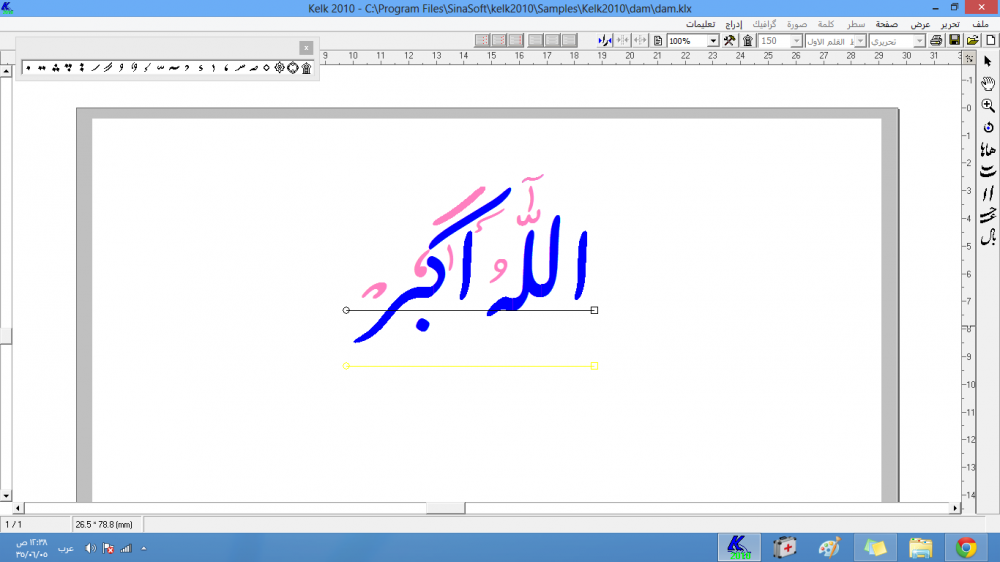Select single dot mark in palette
Image resolution: width=1000 pixels, height=562 pixels.
coord(28,68)
